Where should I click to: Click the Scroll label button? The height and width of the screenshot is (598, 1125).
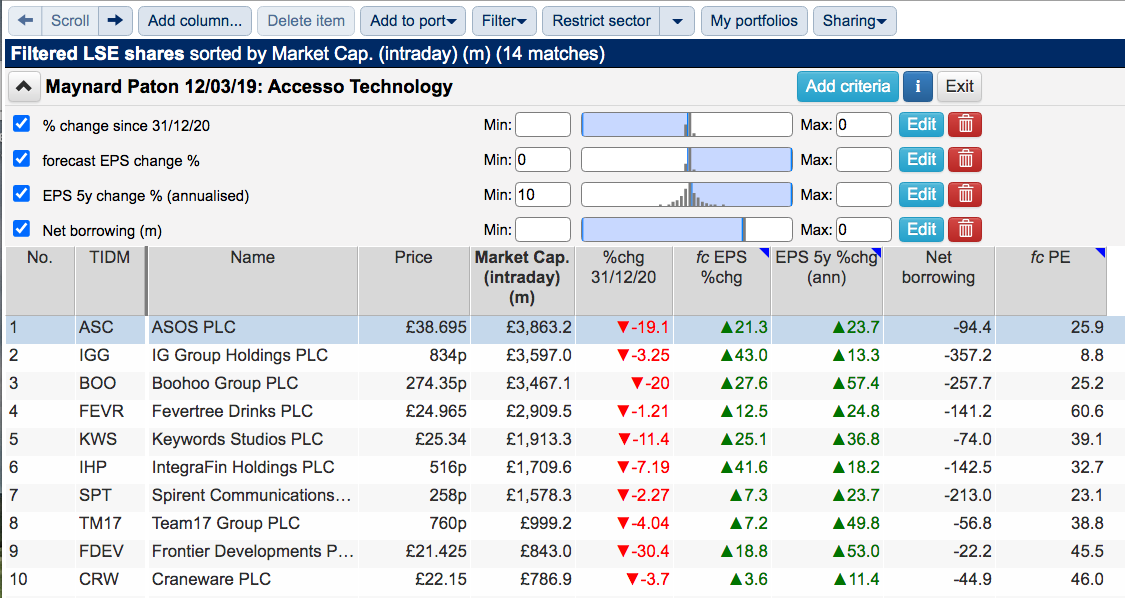click(x=70, y=21)
